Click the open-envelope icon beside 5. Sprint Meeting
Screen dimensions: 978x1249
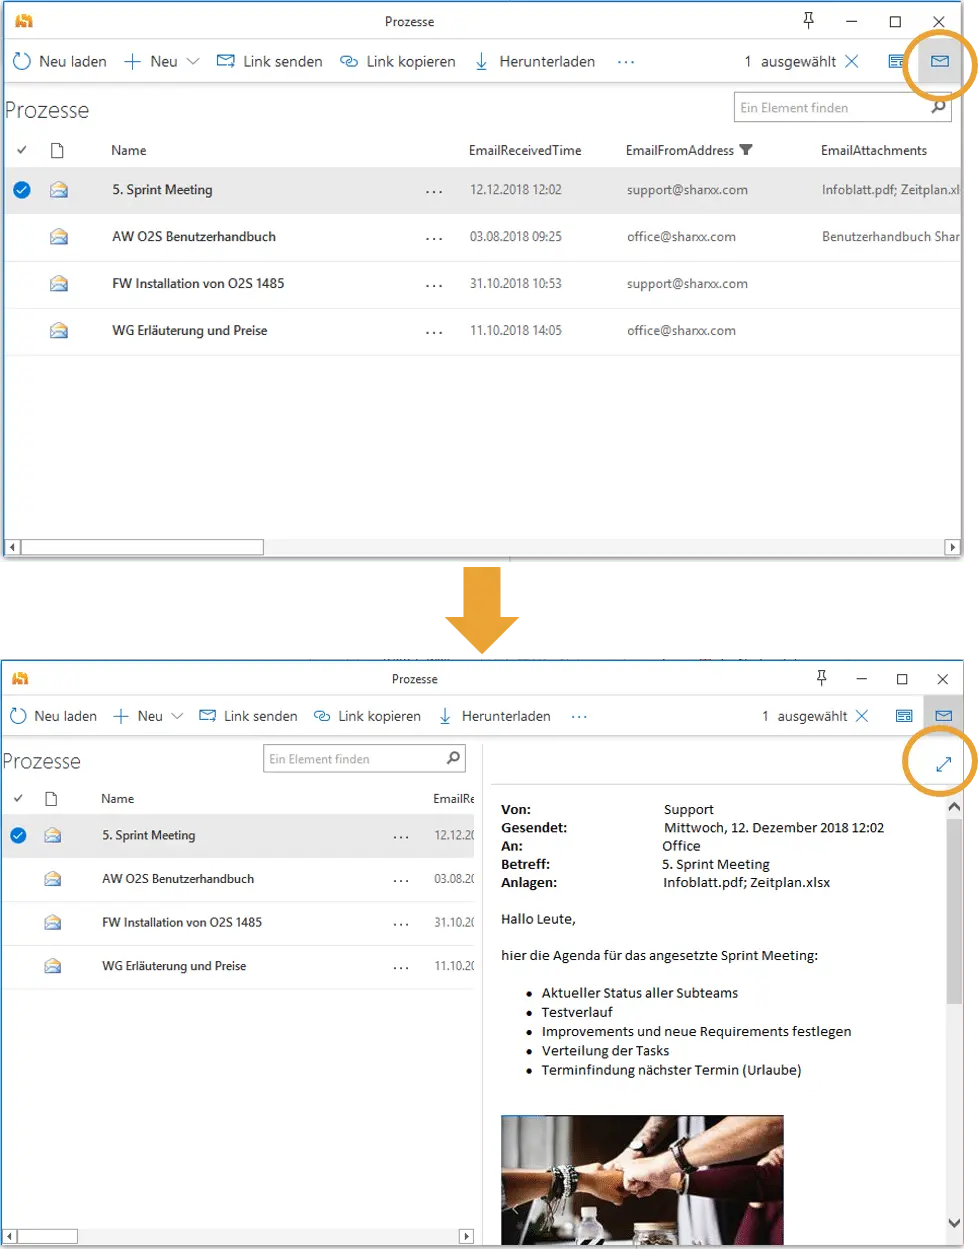(58, 189)
